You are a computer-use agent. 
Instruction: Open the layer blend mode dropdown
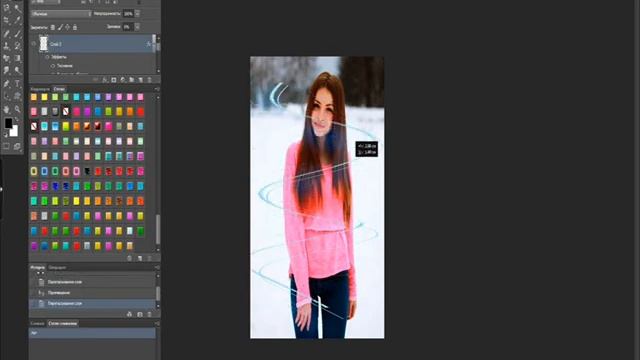point(61,14)
